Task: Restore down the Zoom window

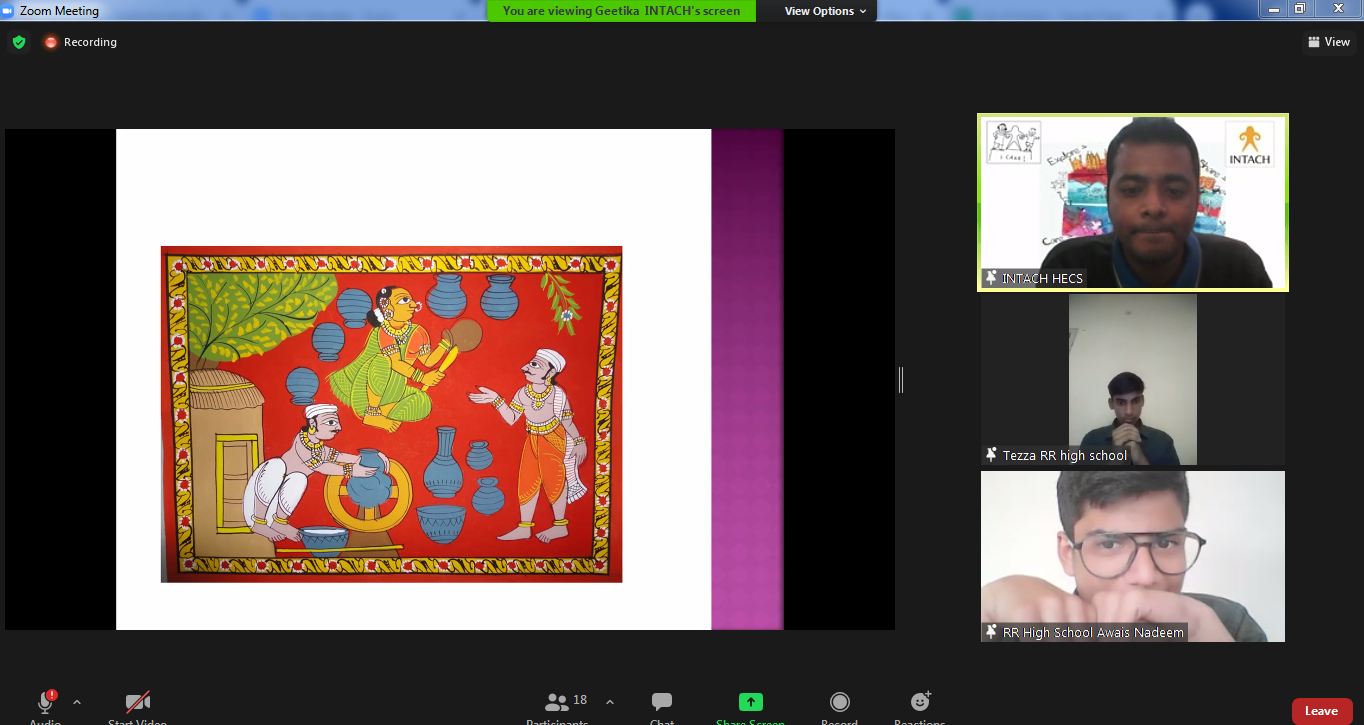Action: pyautogui.click(x=1300, y=9)
